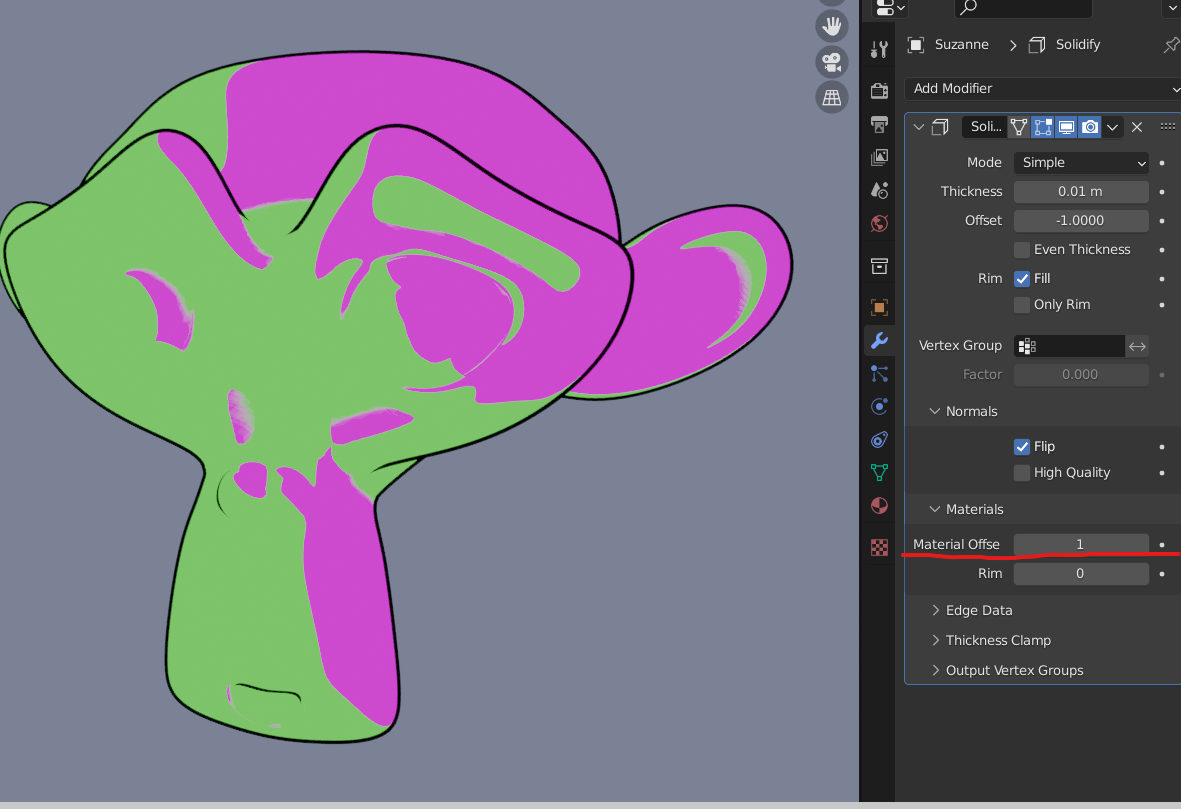Open the Scene properties tab

[x=879, y=191]
